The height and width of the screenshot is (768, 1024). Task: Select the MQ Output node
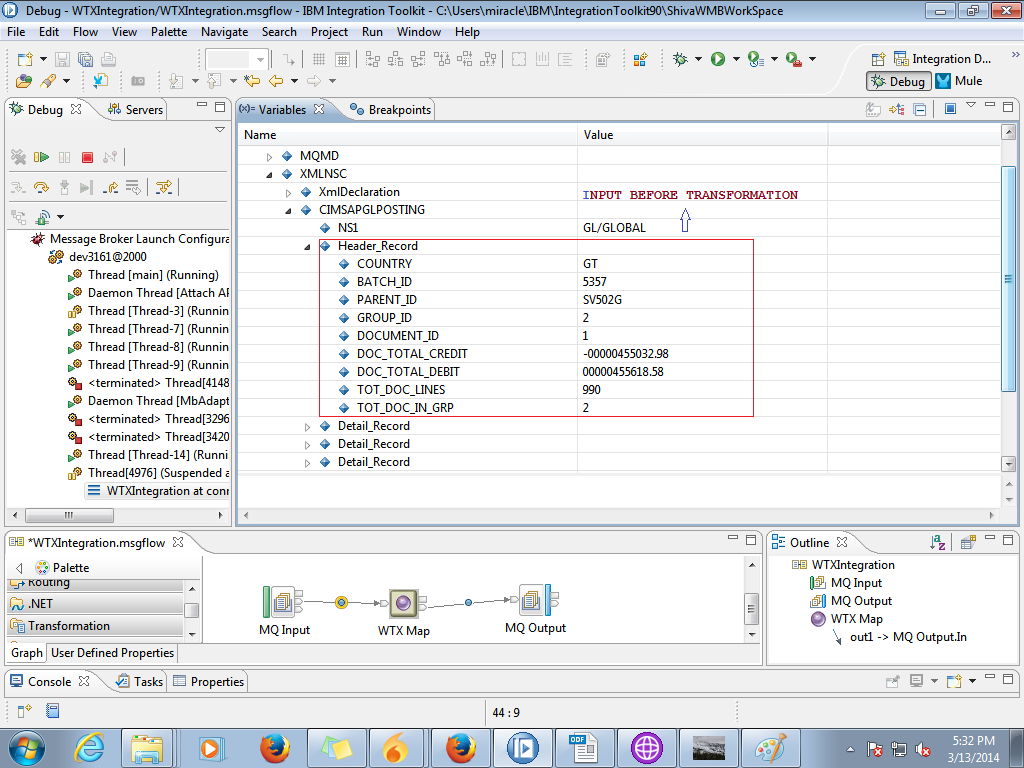click(x=535, y=600)
